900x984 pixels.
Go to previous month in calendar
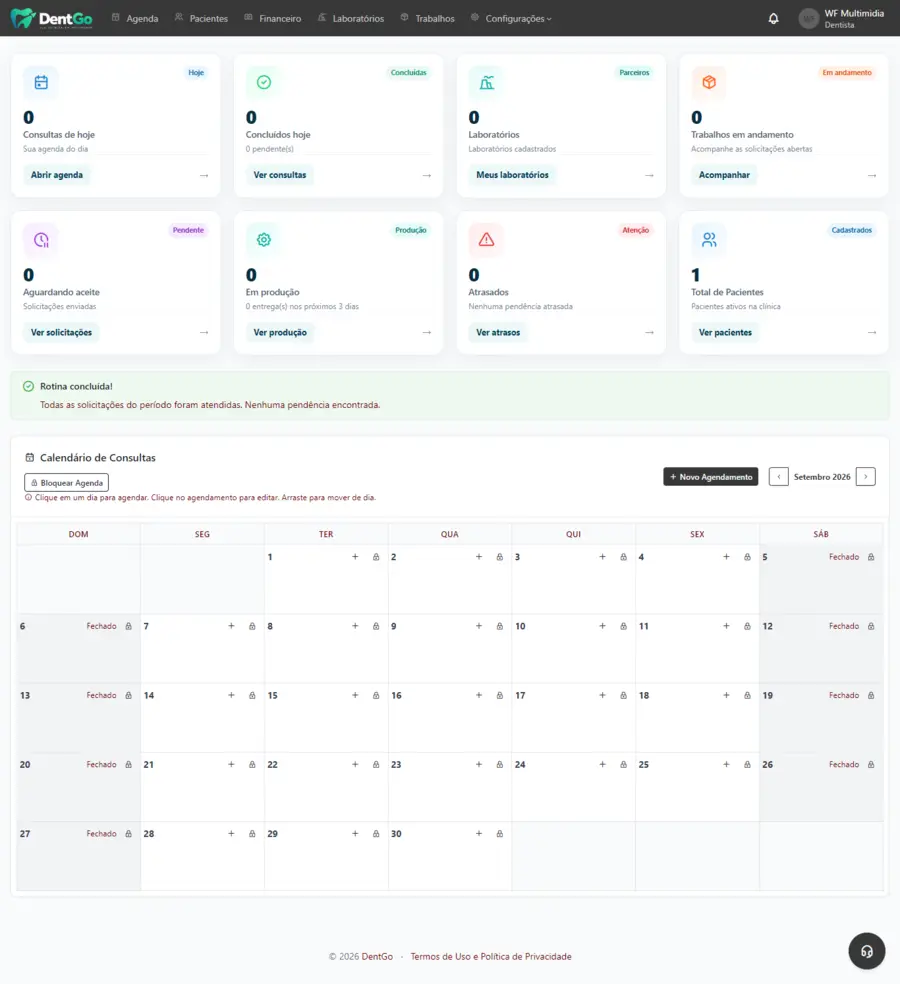tap(778, 476)
